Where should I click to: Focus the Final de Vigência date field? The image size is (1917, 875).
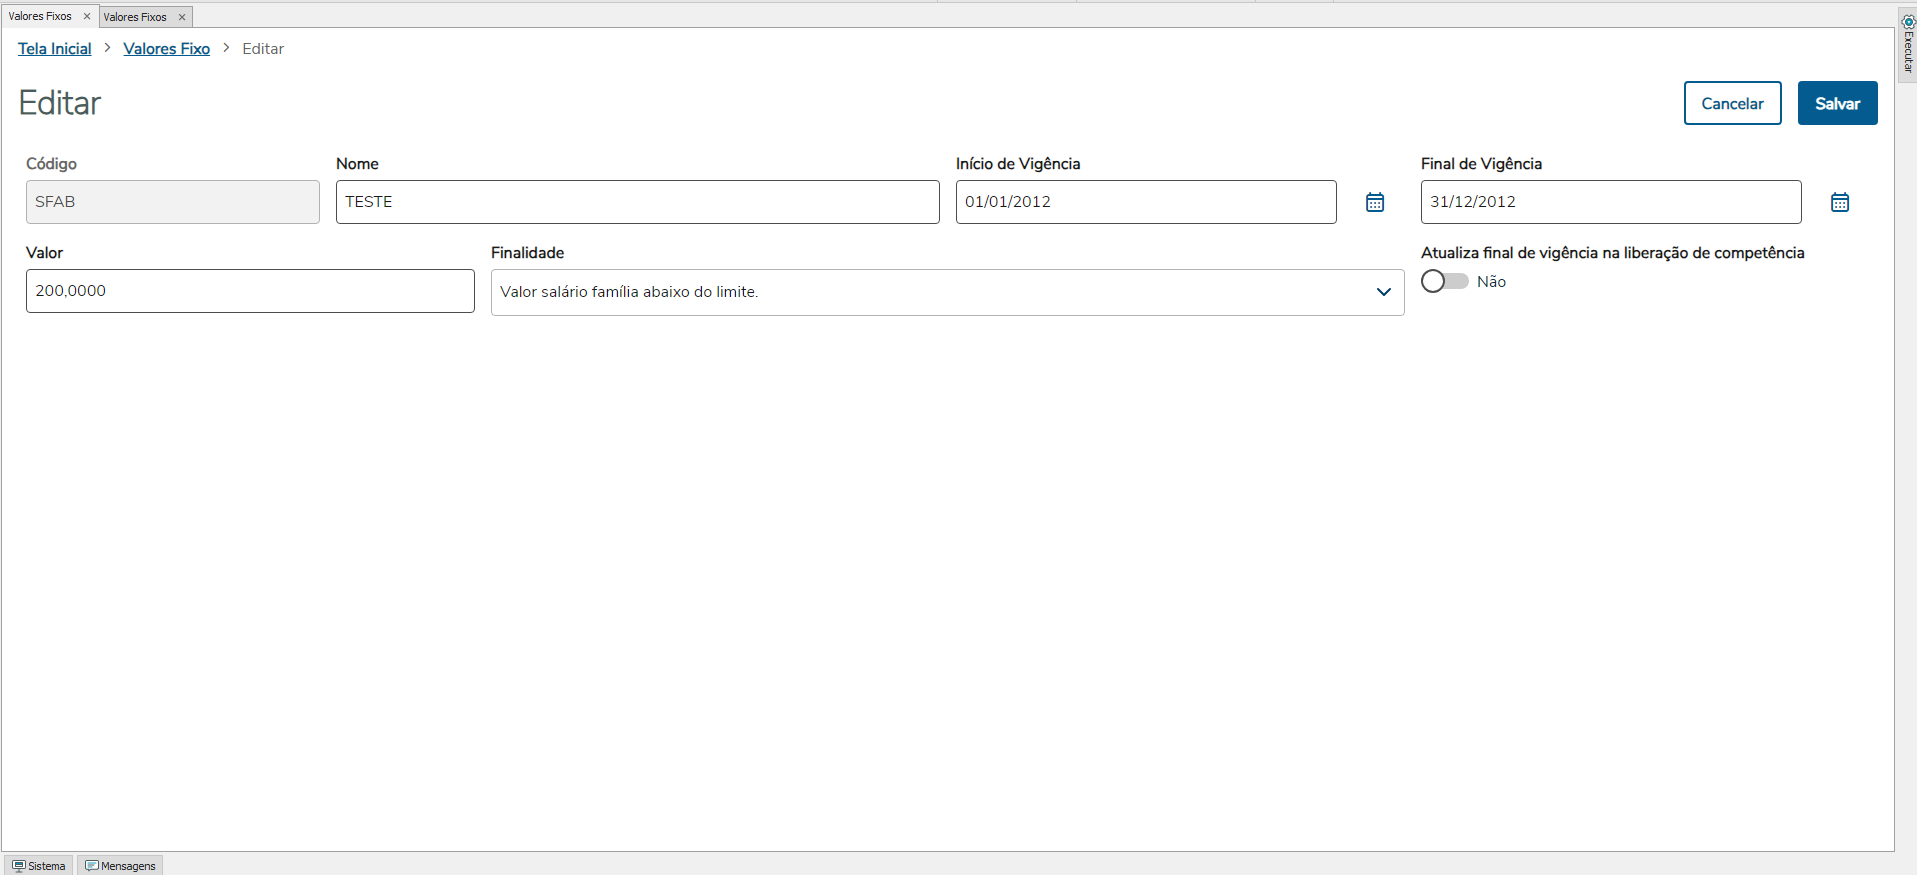point(1611,202)
